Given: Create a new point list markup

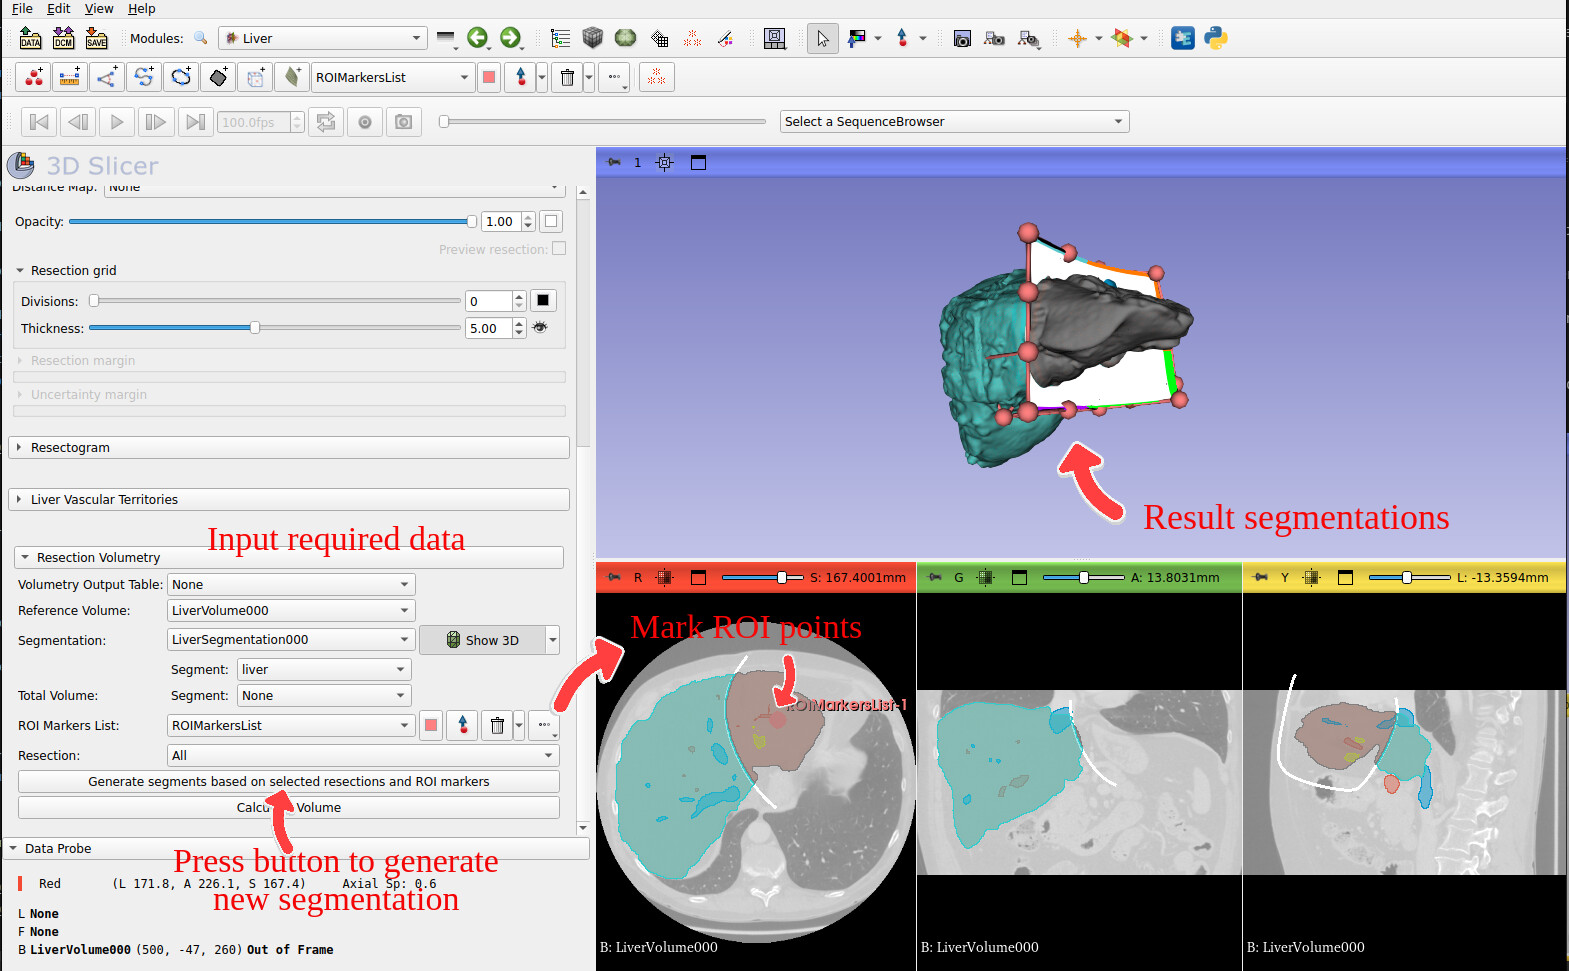Looking at the screenshot, I should (34, 77).
